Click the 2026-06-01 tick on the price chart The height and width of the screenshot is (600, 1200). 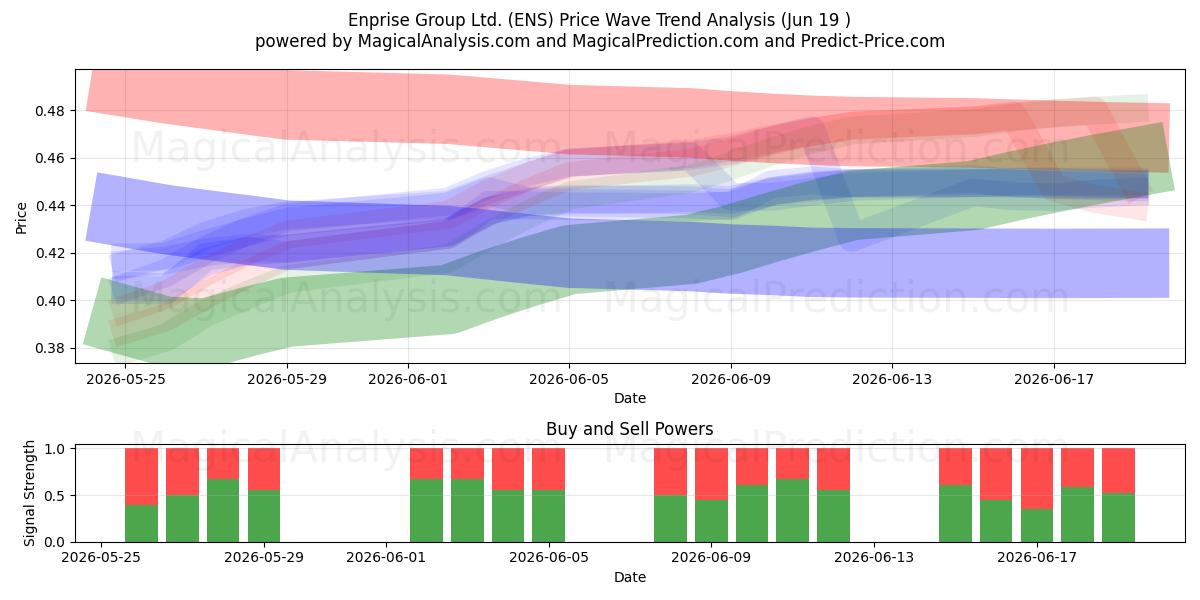[x=408, y=379]
